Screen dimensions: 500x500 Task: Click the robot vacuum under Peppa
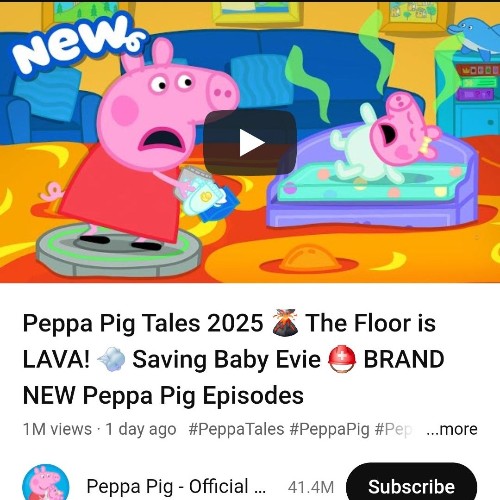click(x=119, y=251)
